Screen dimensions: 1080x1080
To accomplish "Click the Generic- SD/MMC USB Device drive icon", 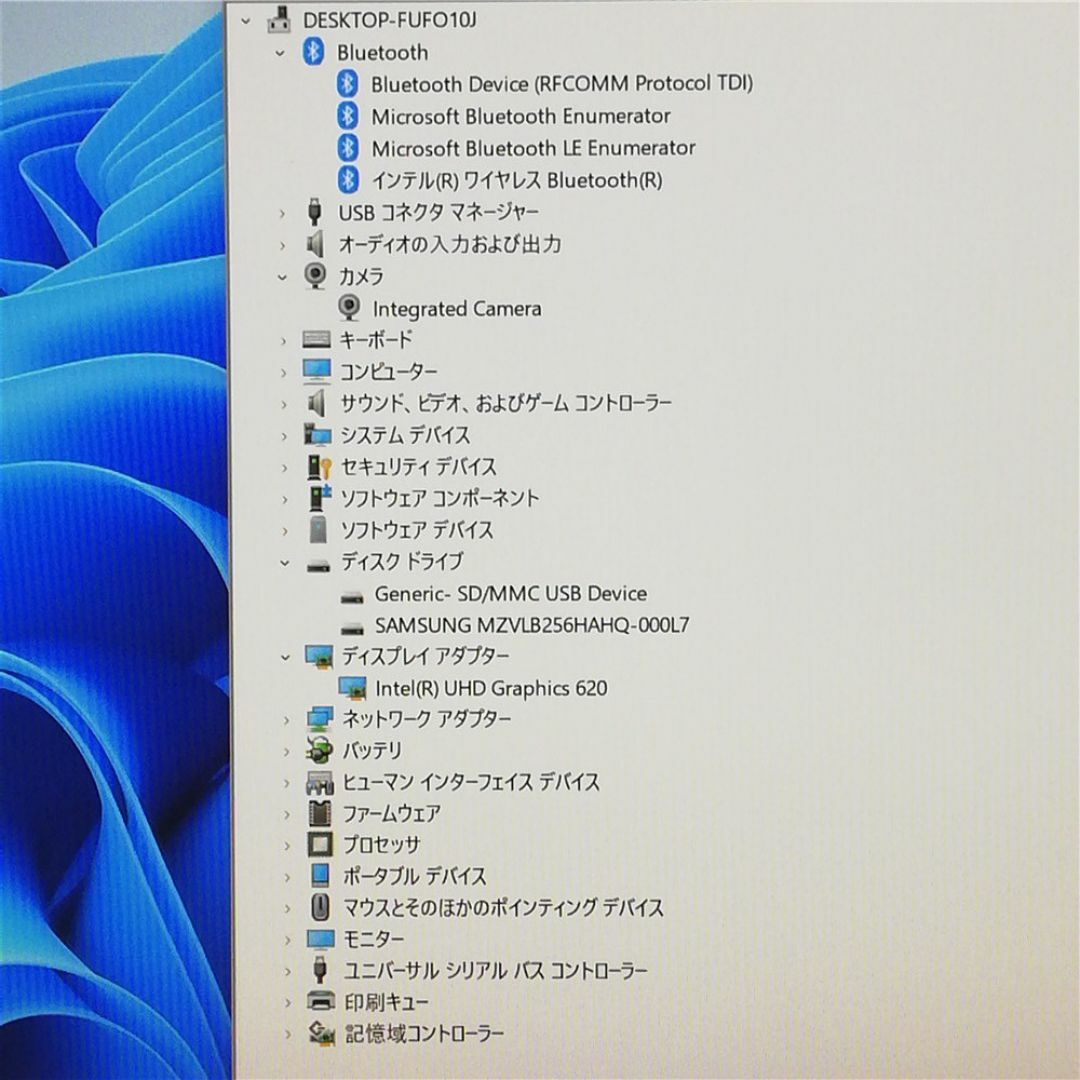I will (352, 598).
